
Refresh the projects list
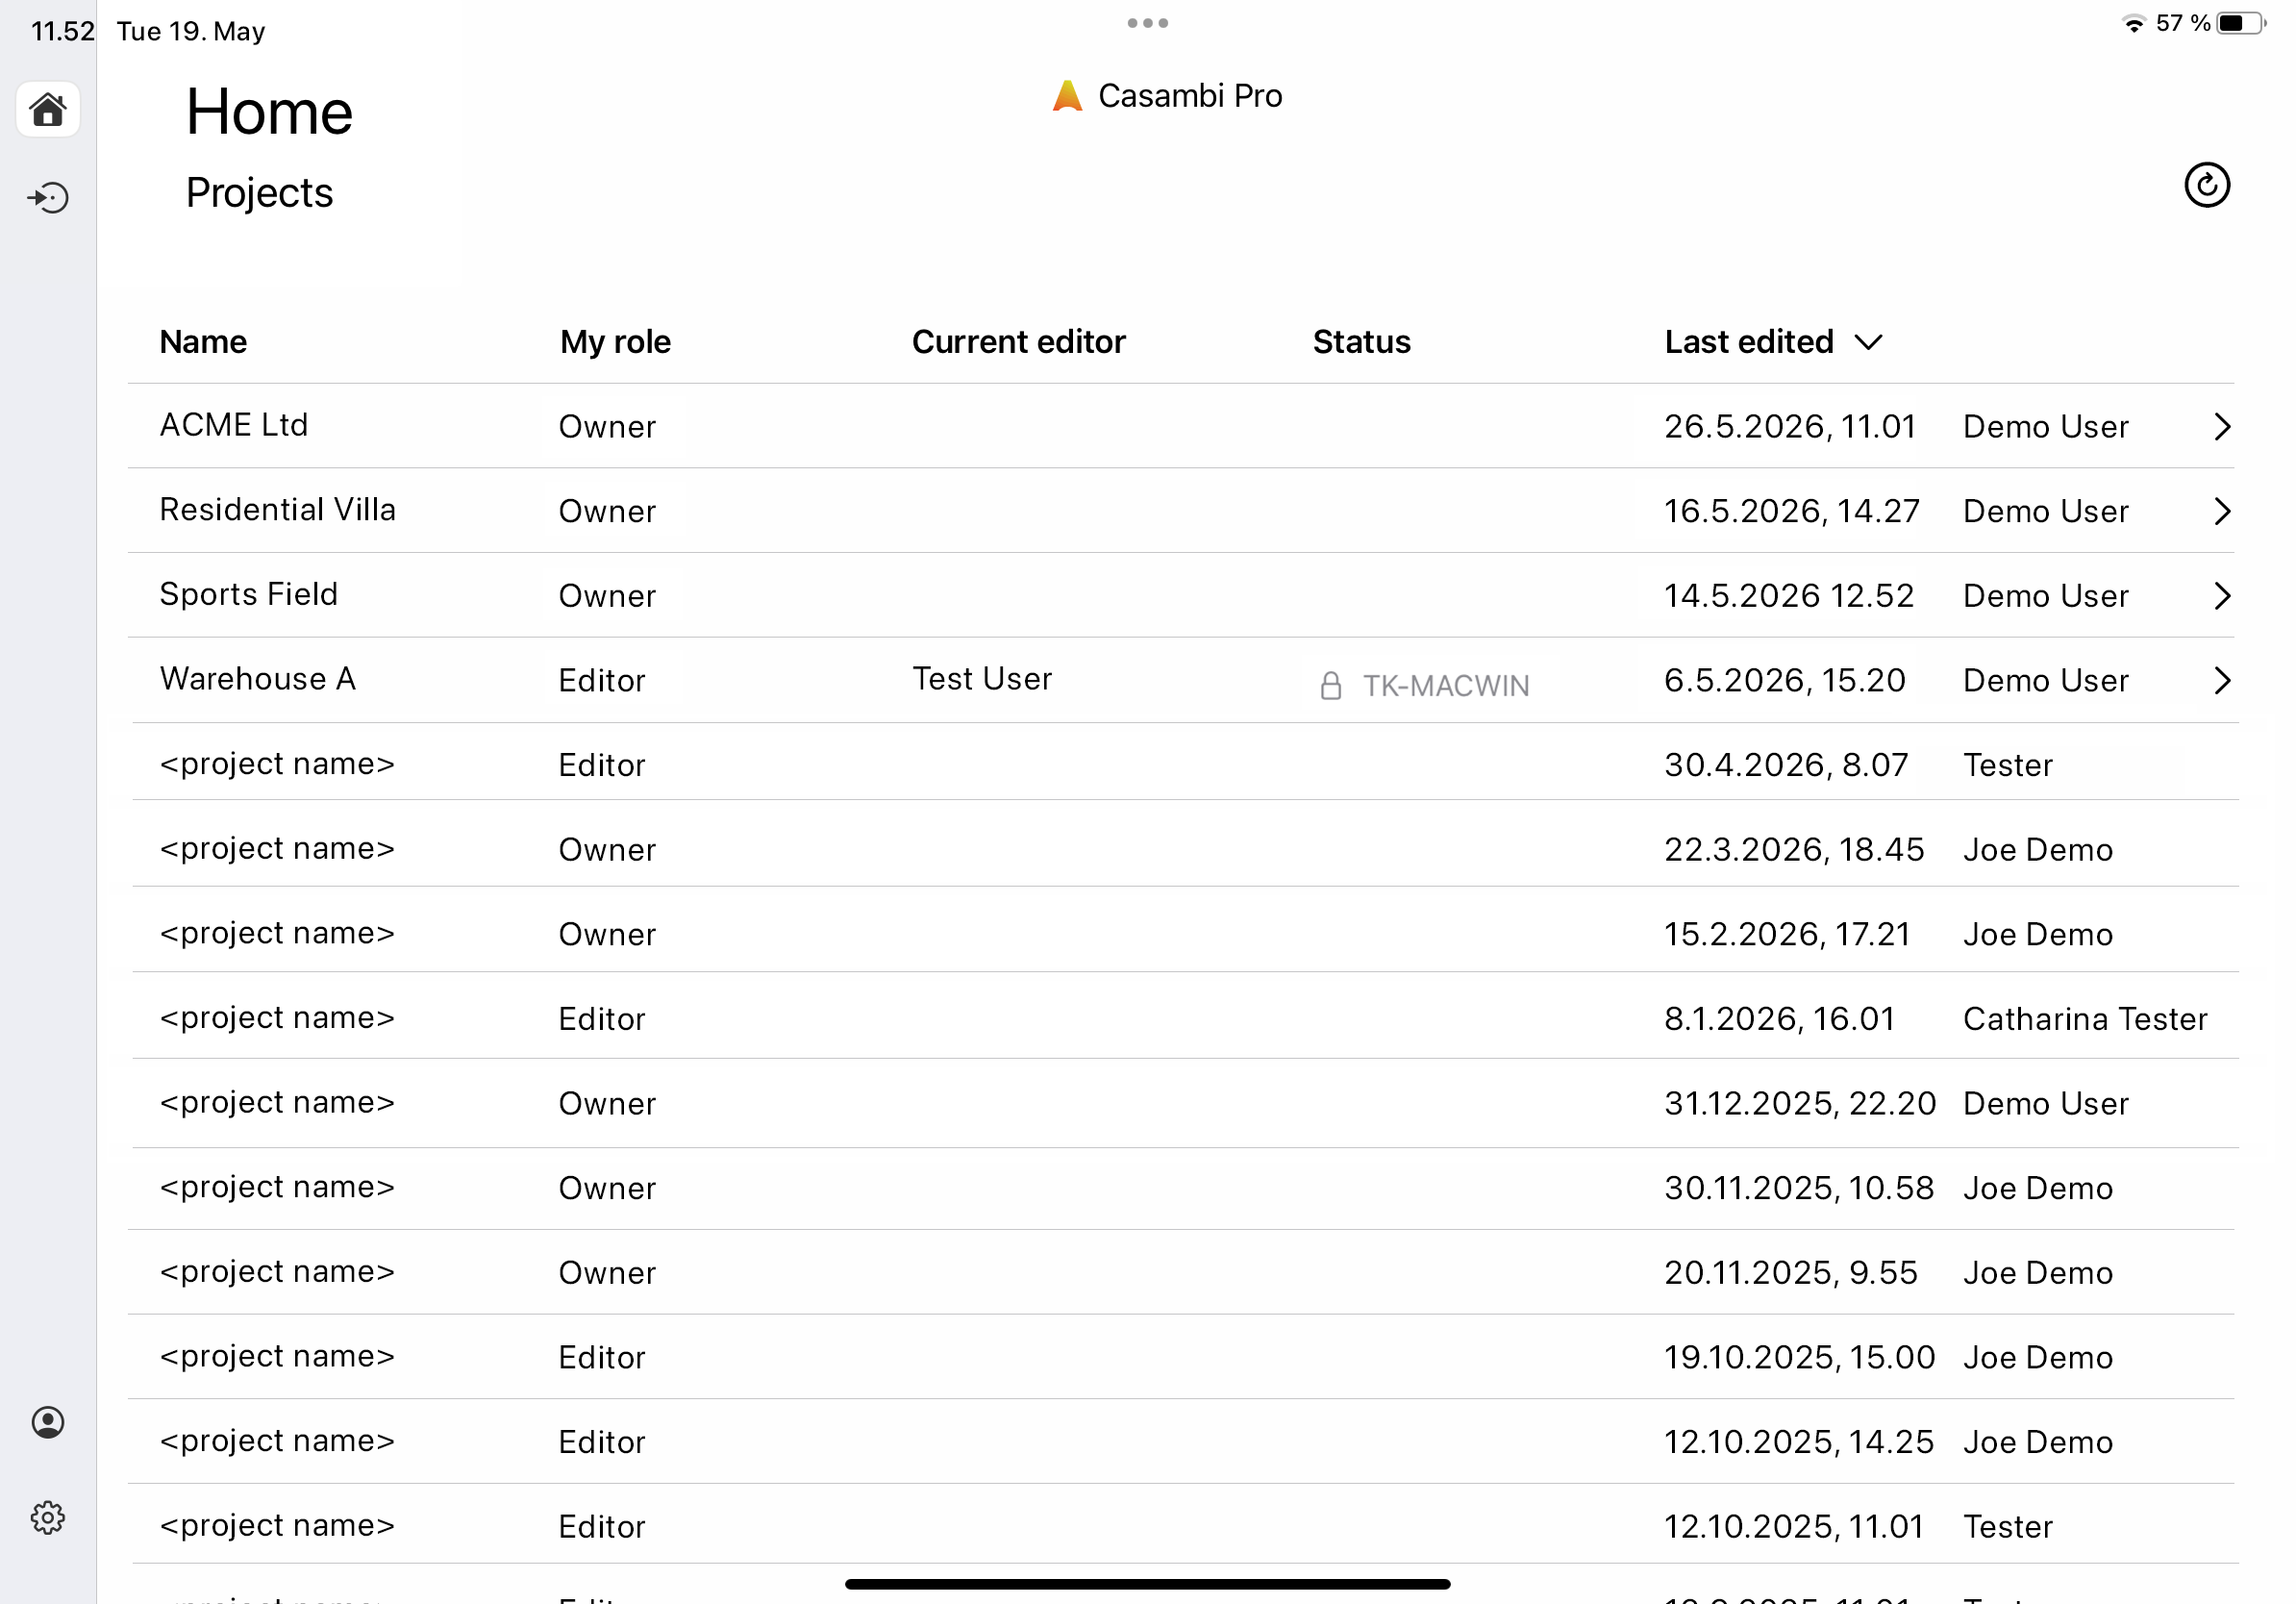2206,185
